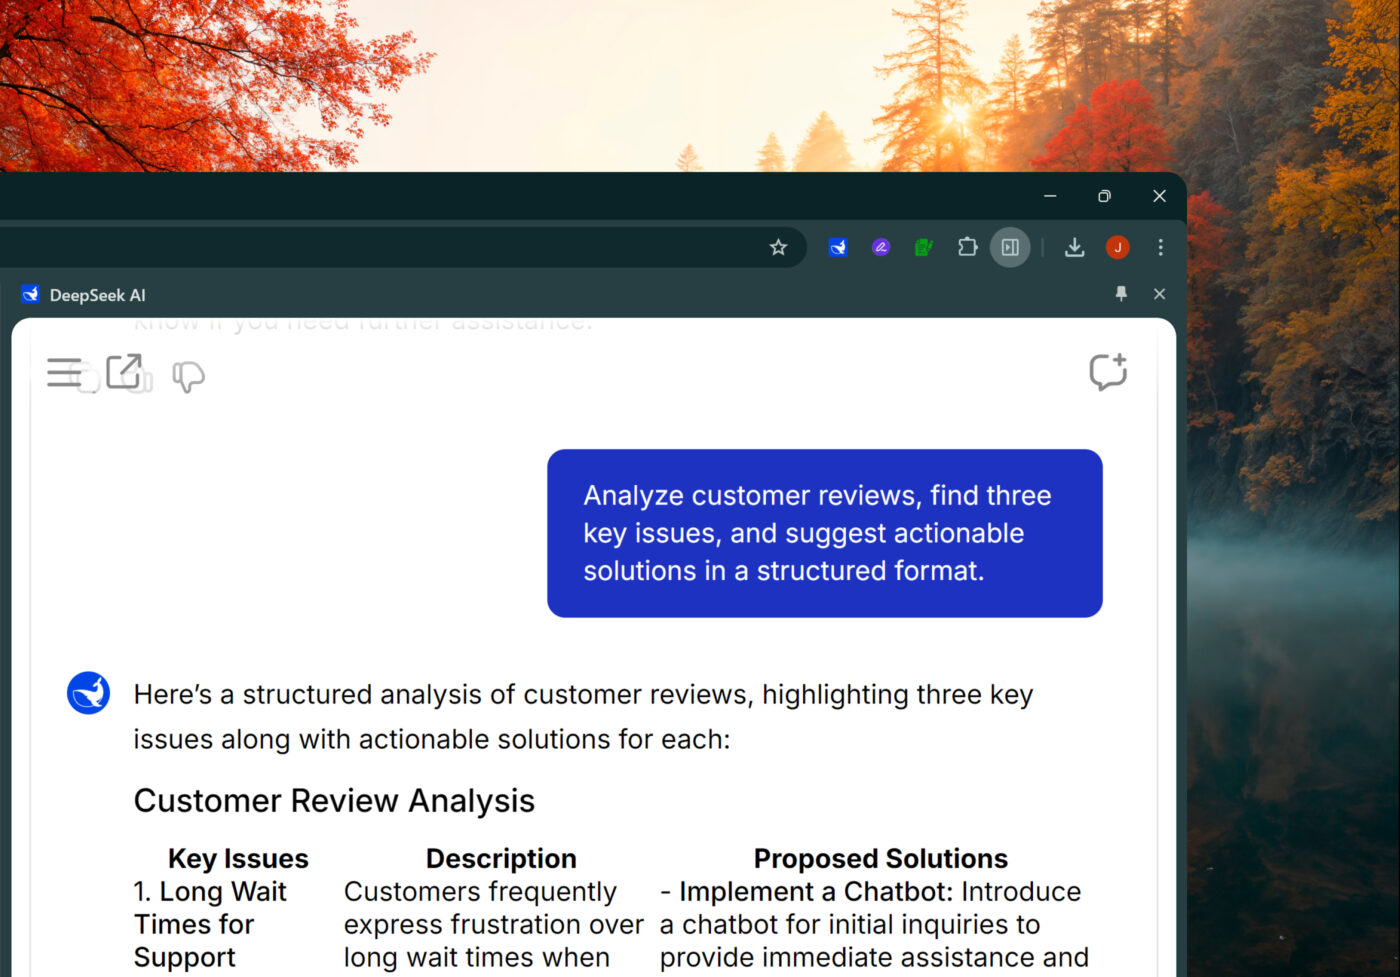
Task: Click the thumbs down feedback icon
Action: pyautogui.click(x=188, y=377)
